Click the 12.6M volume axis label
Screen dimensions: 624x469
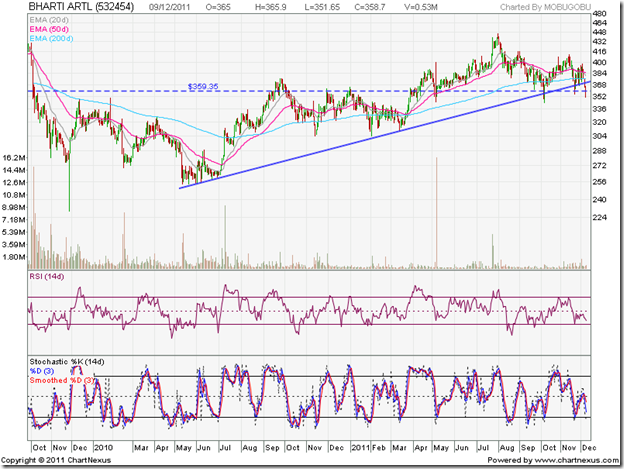coord(14,183)
